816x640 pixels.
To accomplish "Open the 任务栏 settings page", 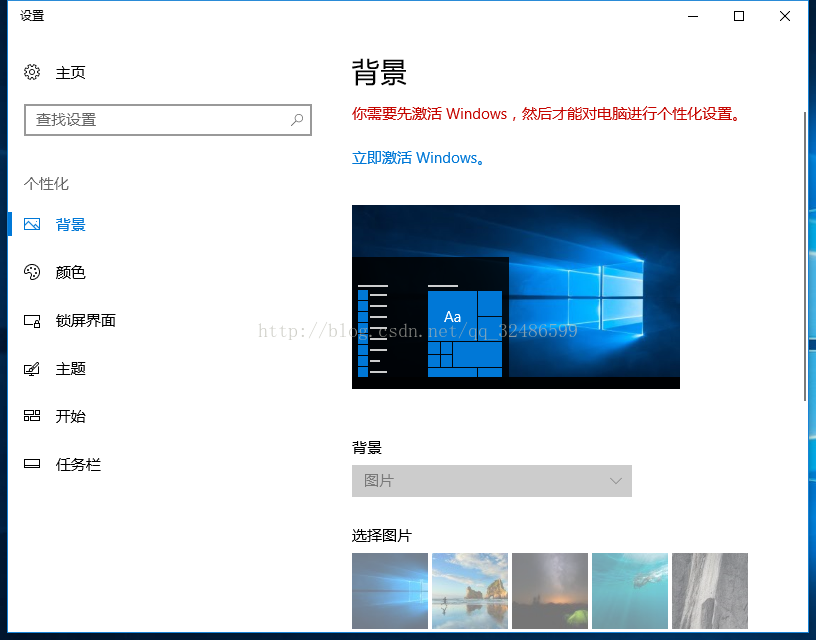I will [x=78, y=464].
